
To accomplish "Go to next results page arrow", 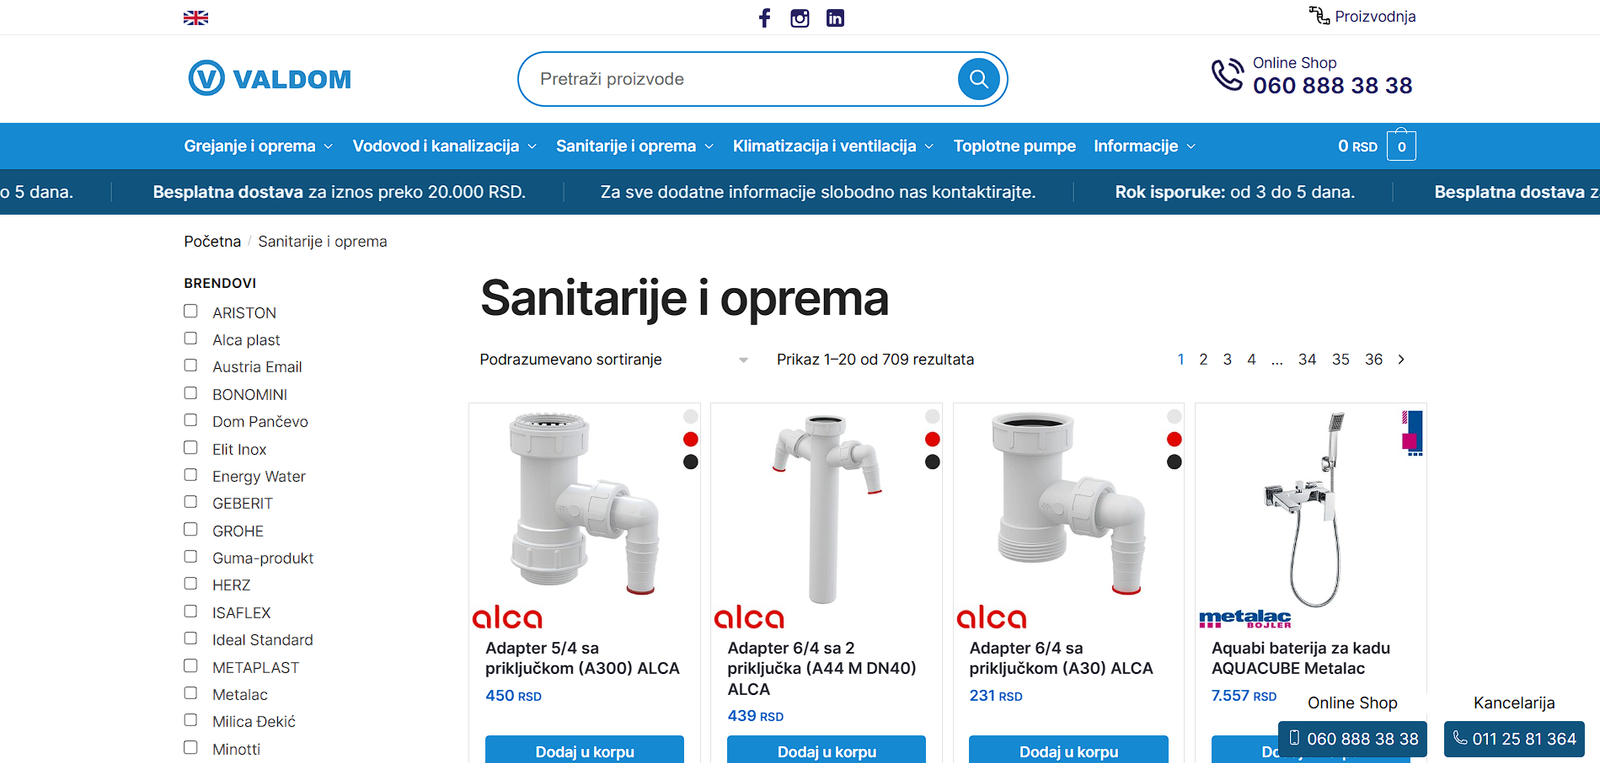I will click(x=1401, y=359).
